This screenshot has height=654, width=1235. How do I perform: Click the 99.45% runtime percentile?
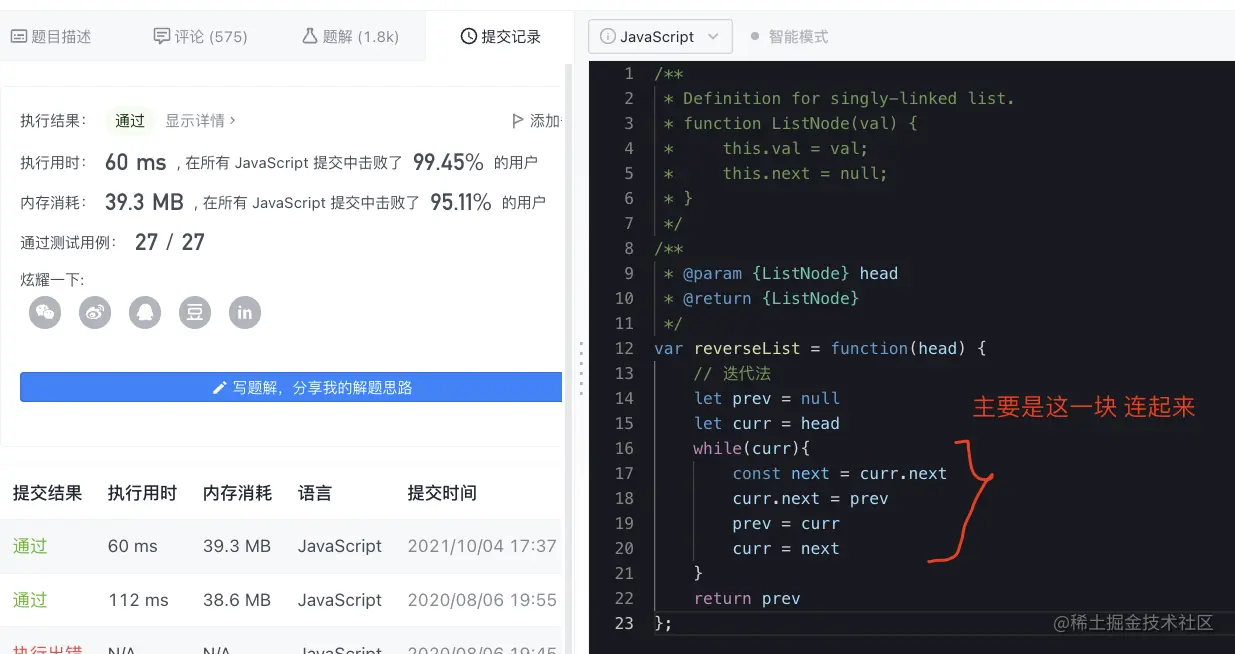(x=448, y=162)
